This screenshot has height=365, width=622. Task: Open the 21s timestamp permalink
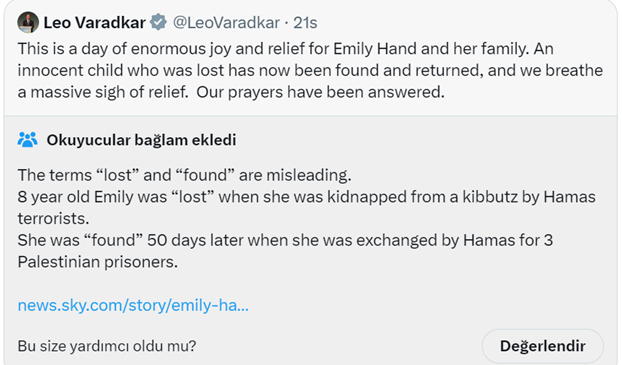tap(305, 23)
